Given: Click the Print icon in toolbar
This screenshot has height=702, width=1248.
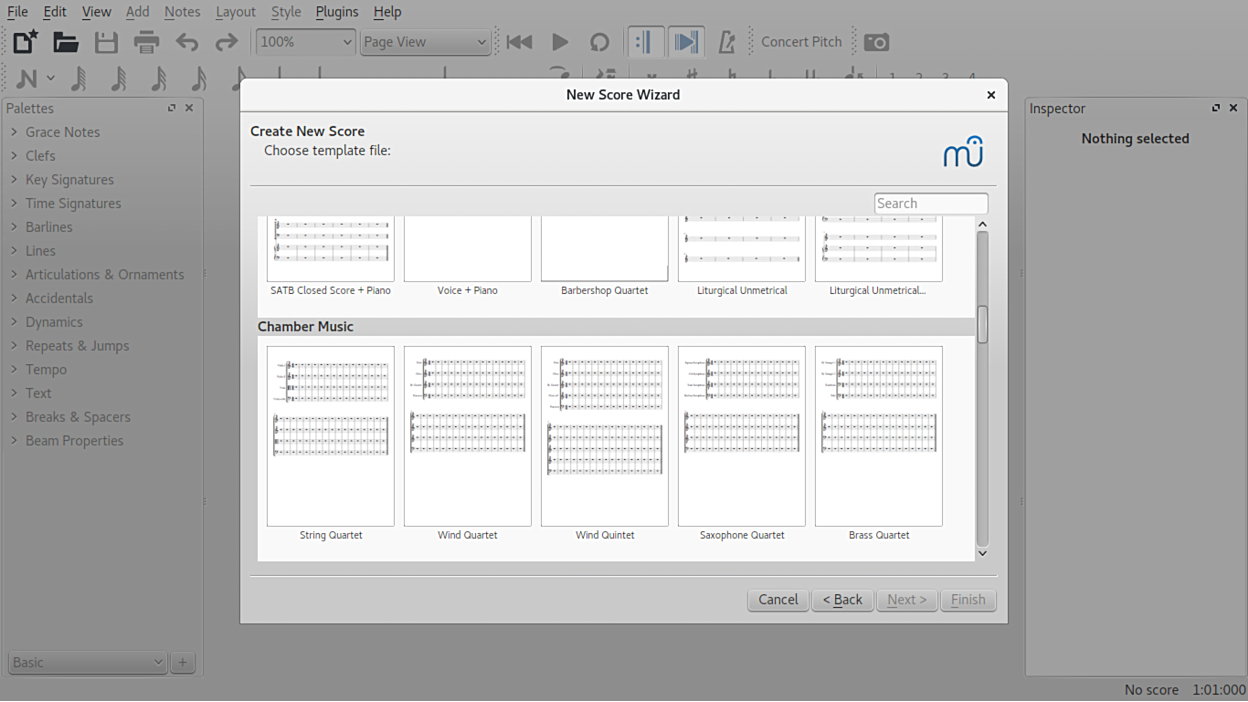Looking at the screenshot, I should [147, 42].
